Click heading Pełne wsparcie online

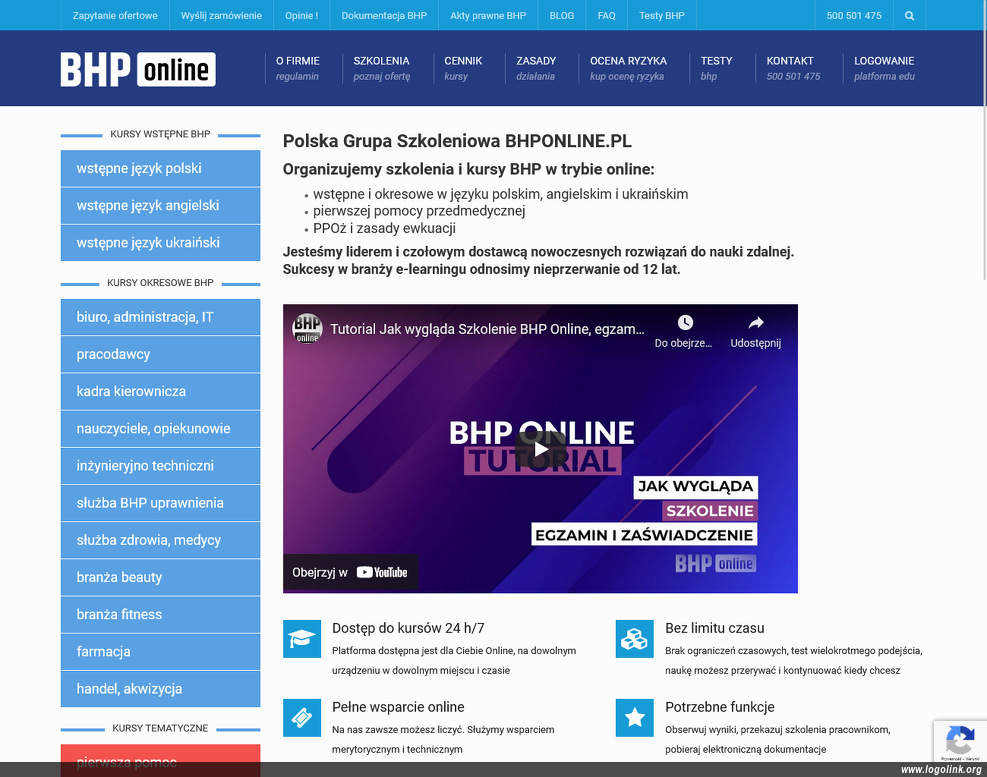tap(398, 706)
